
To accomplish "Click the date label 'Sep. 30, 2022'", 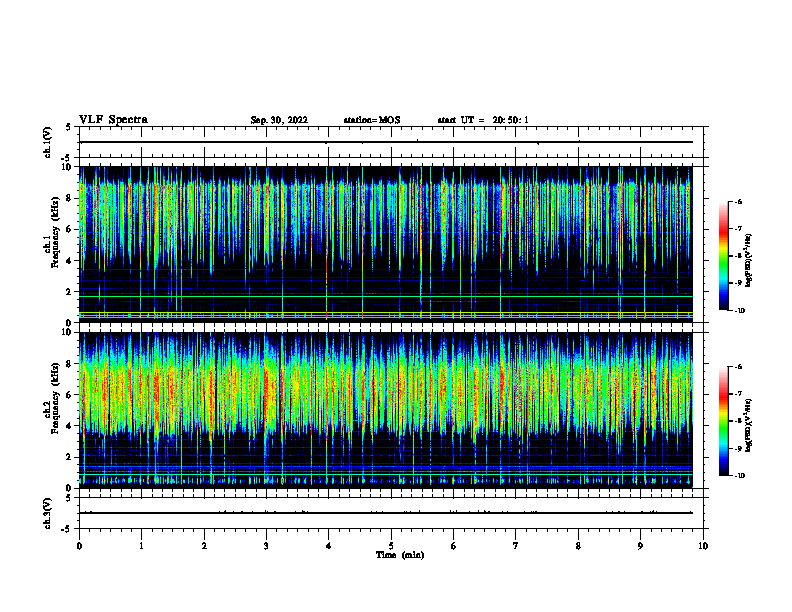I will tap(279, 120).
